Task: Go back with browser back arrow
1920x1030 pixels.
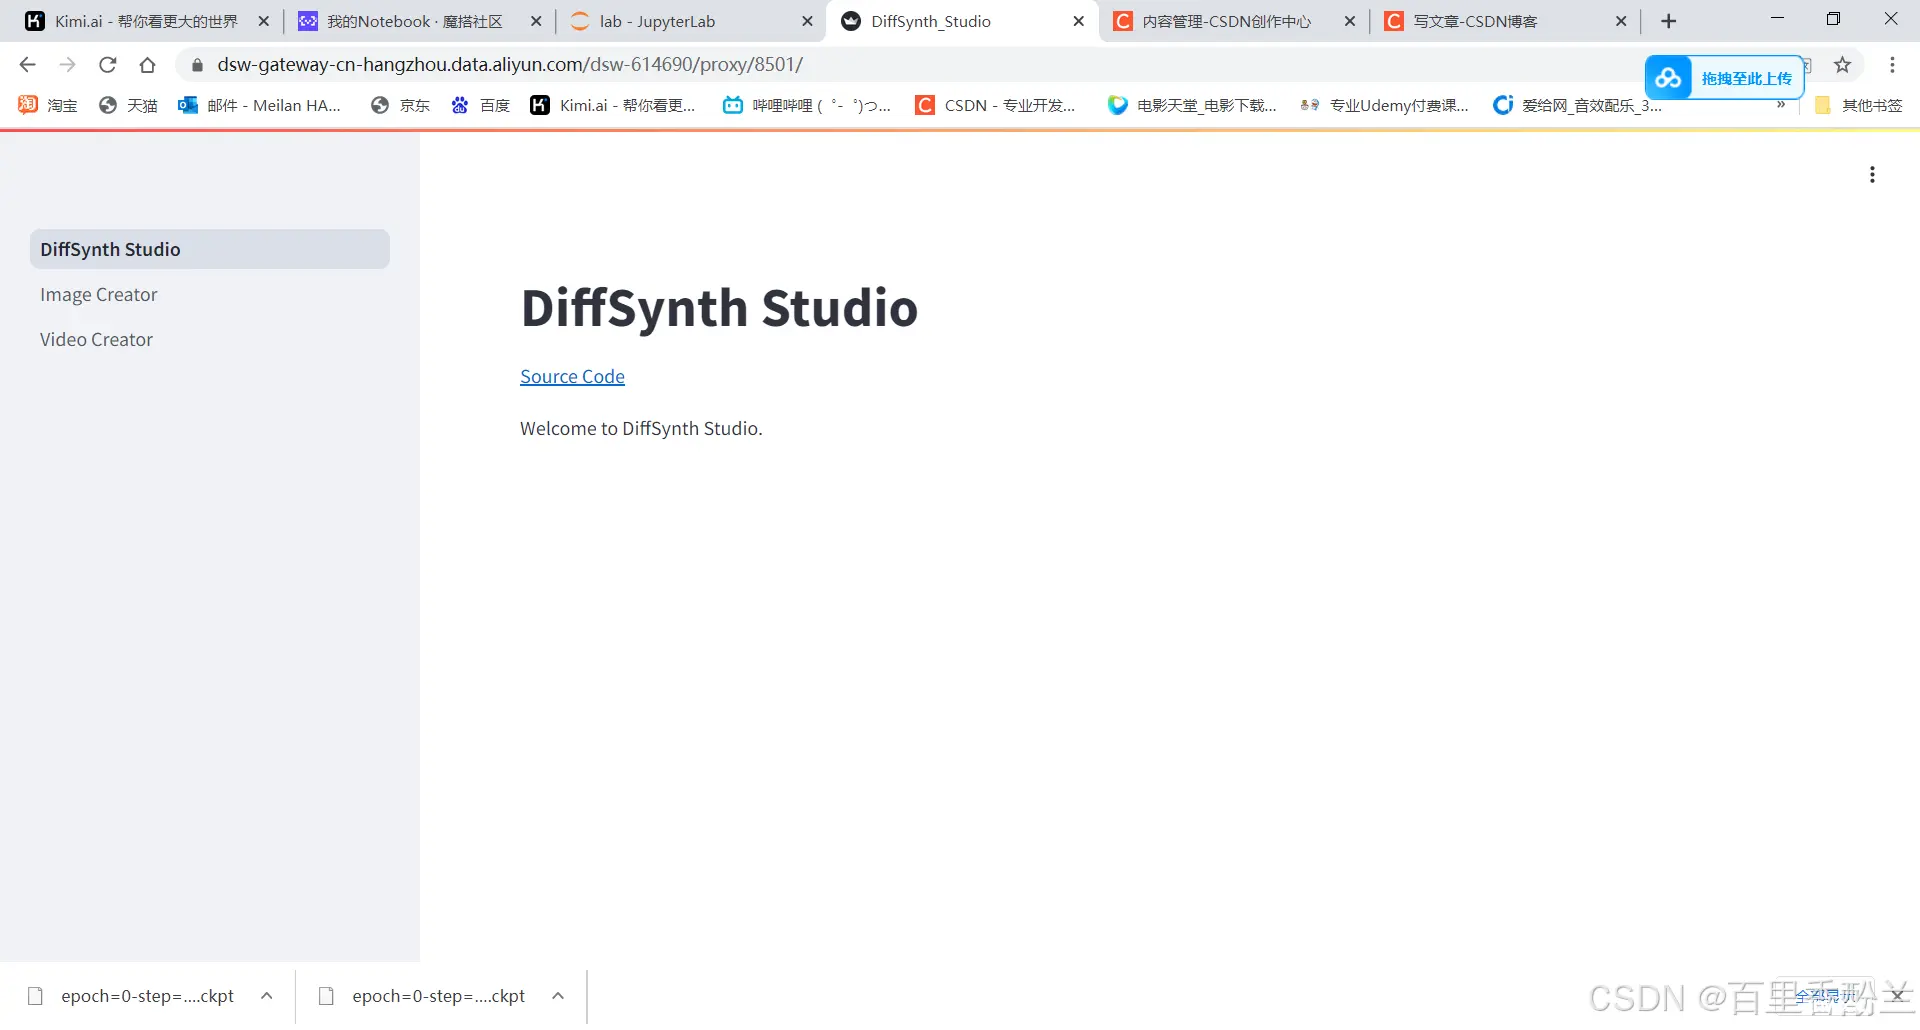Action: click(x=27, y=65)
